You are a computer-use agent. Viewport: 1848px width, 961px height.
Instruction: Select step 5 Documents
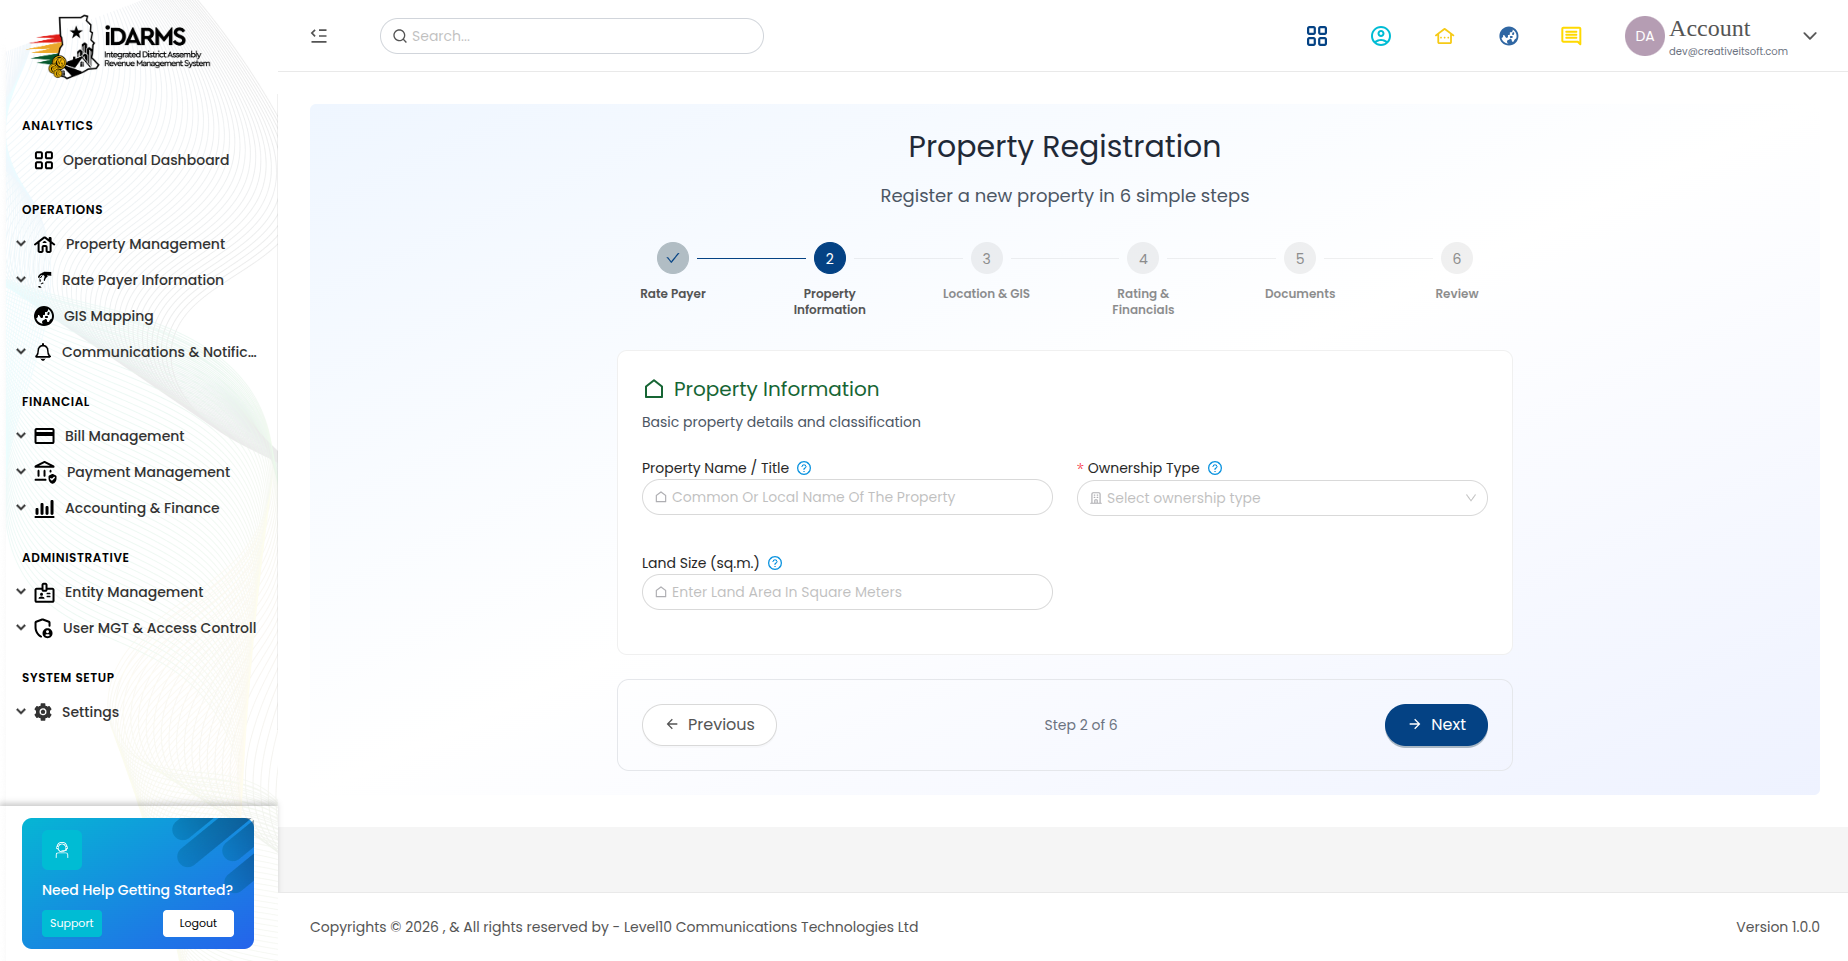coord(1300,259)
